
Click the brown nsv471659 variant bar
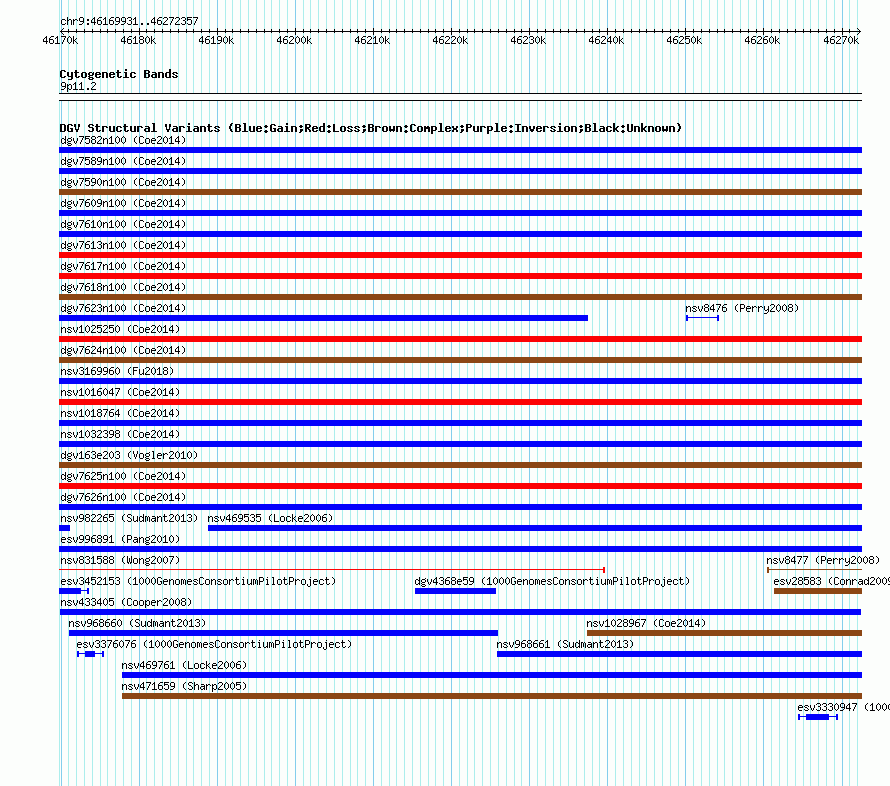pyautogui.click(x=492, y=696)
